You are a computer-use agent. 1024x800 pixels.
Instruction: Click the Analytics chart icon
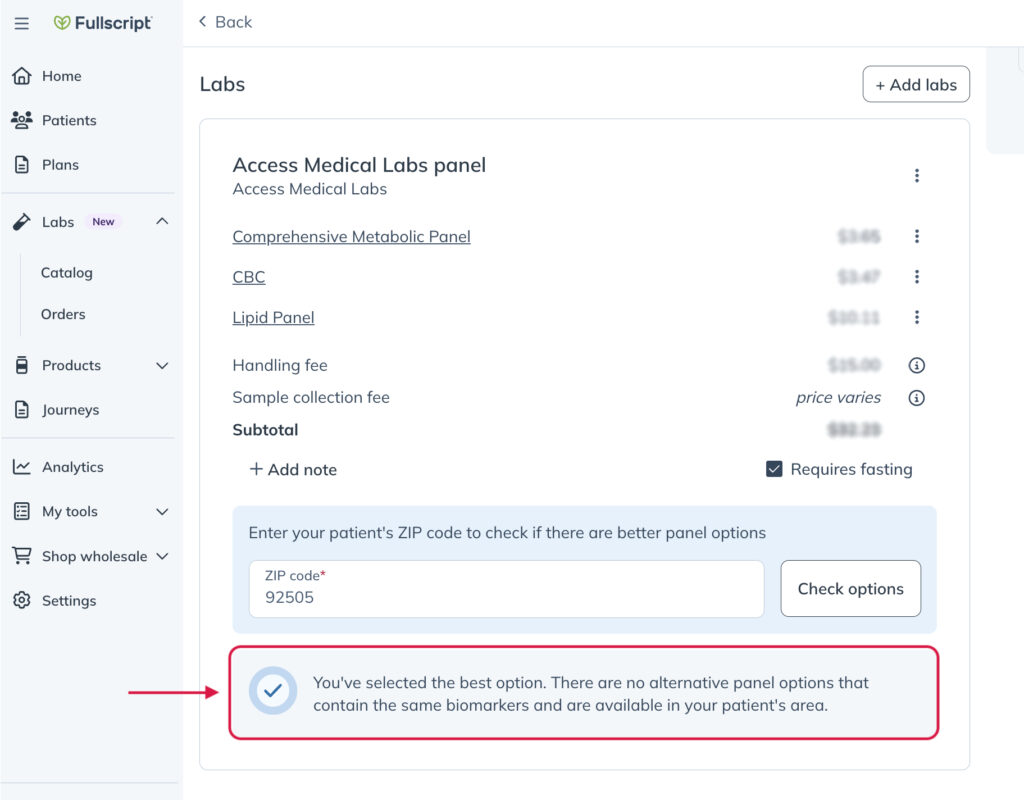coord(22,467)
